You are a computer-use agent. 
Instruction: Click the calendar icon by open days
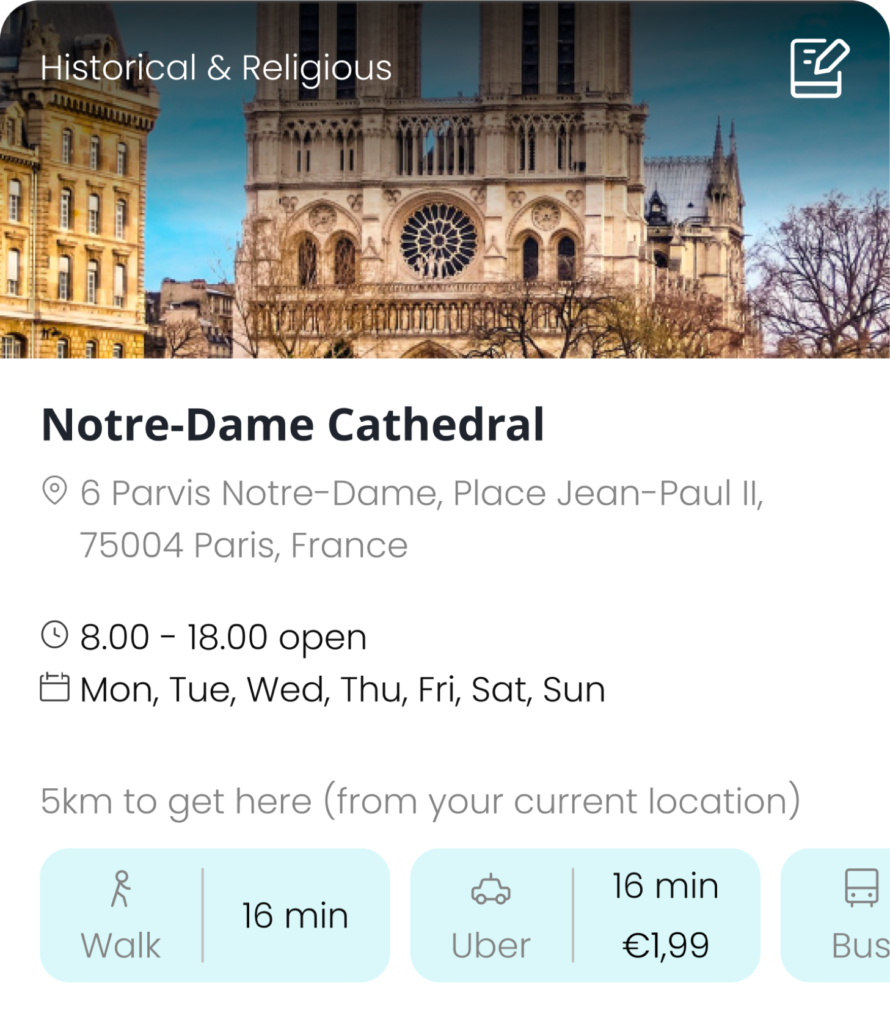[54, 688]
